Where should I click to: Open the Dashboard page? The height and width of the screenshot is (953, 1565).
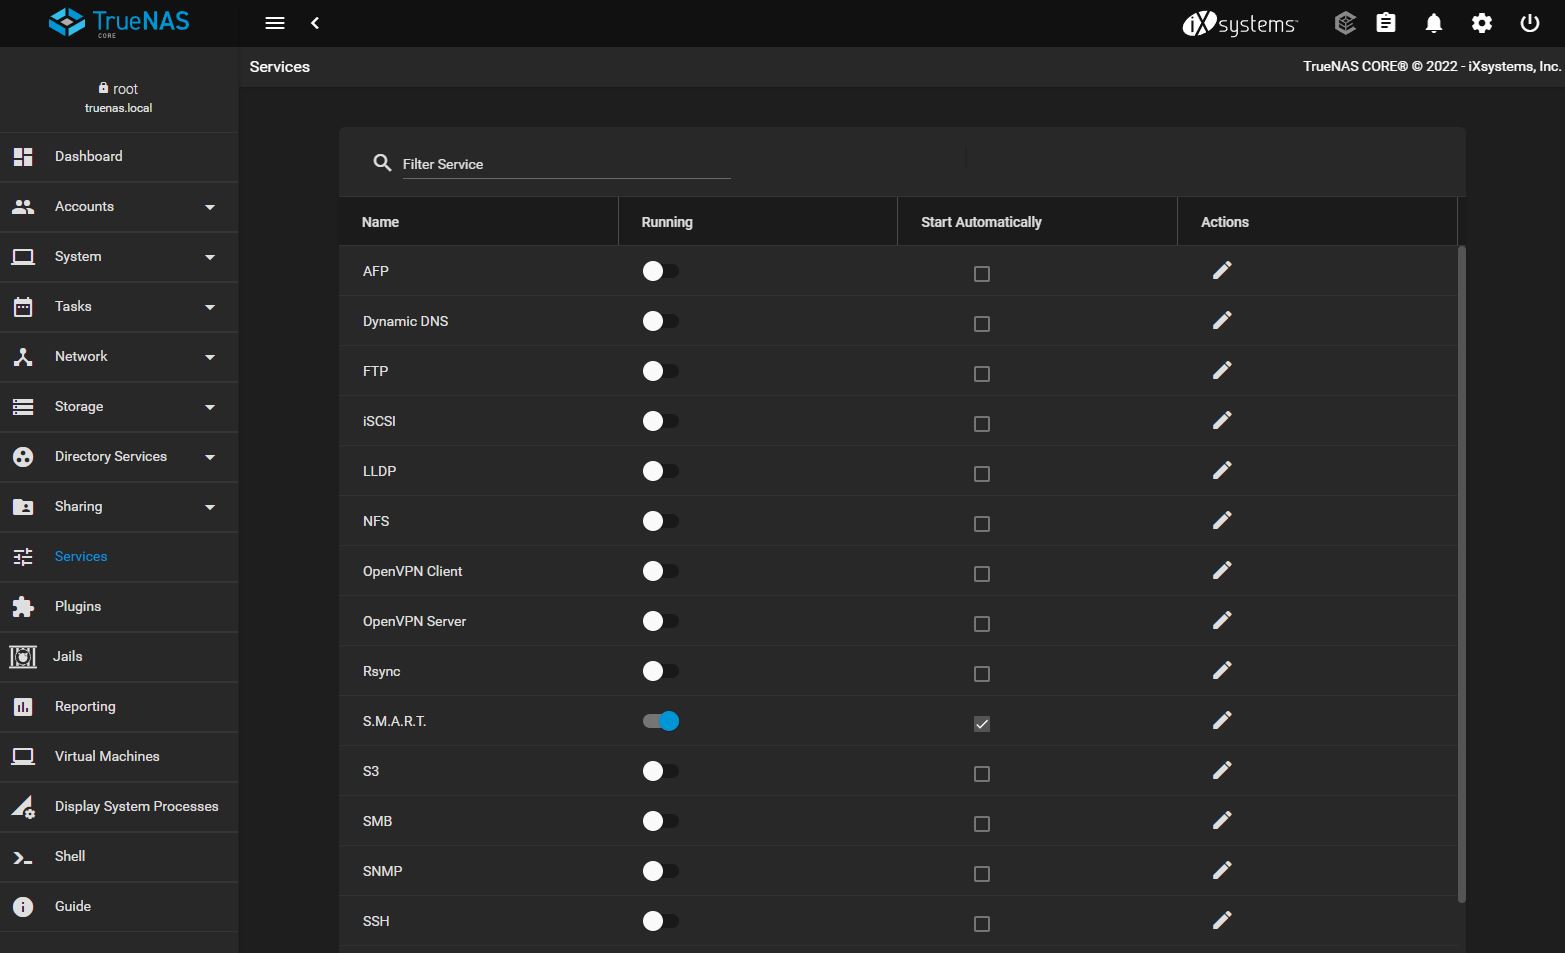pos(89,157)
